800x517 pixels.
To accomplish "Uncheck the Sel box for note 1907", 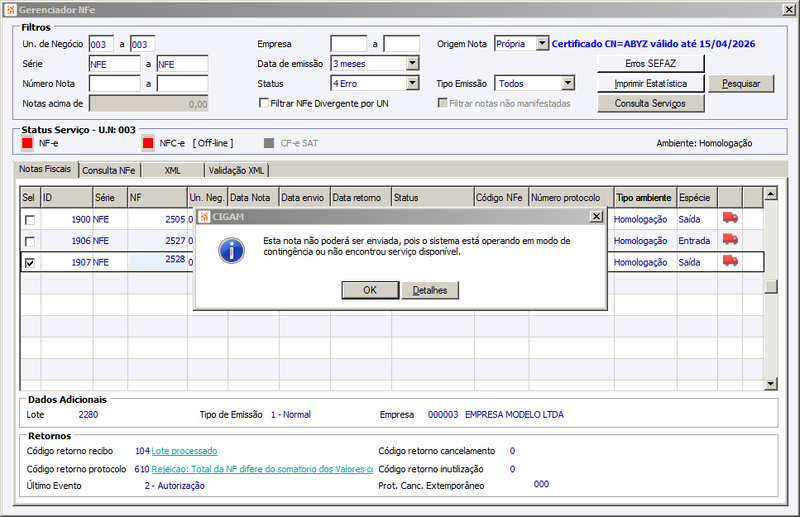I will tap(30, 263).
